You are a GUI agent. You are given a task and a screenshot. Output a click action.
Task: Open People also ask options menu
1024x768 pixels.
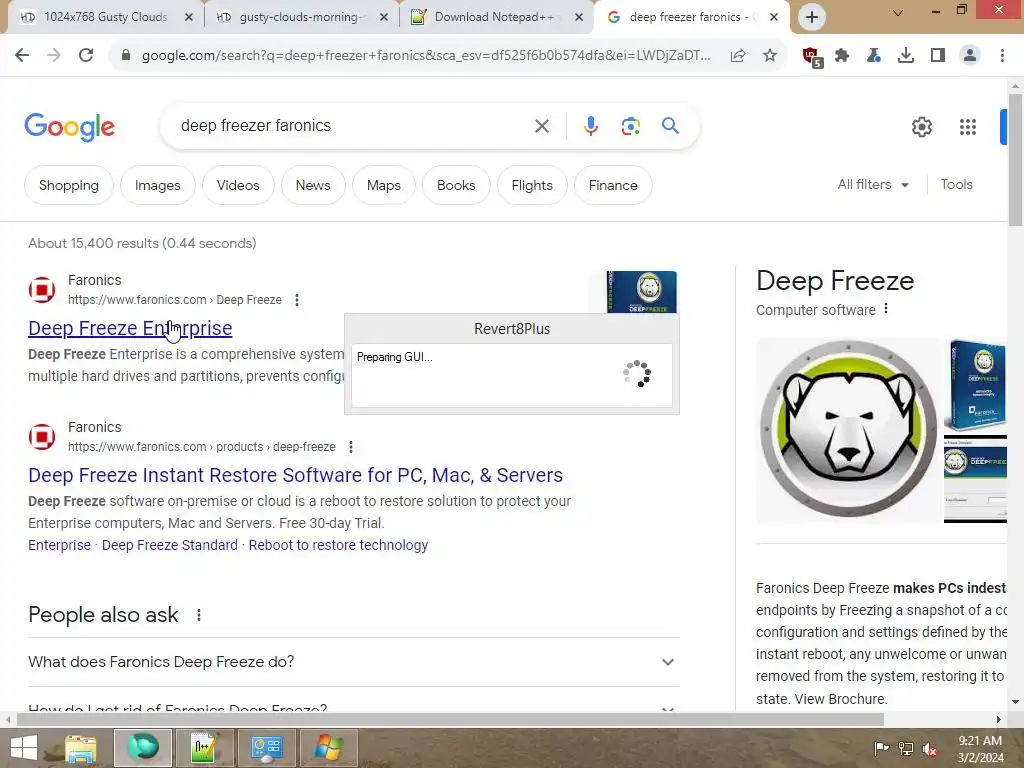199,615
